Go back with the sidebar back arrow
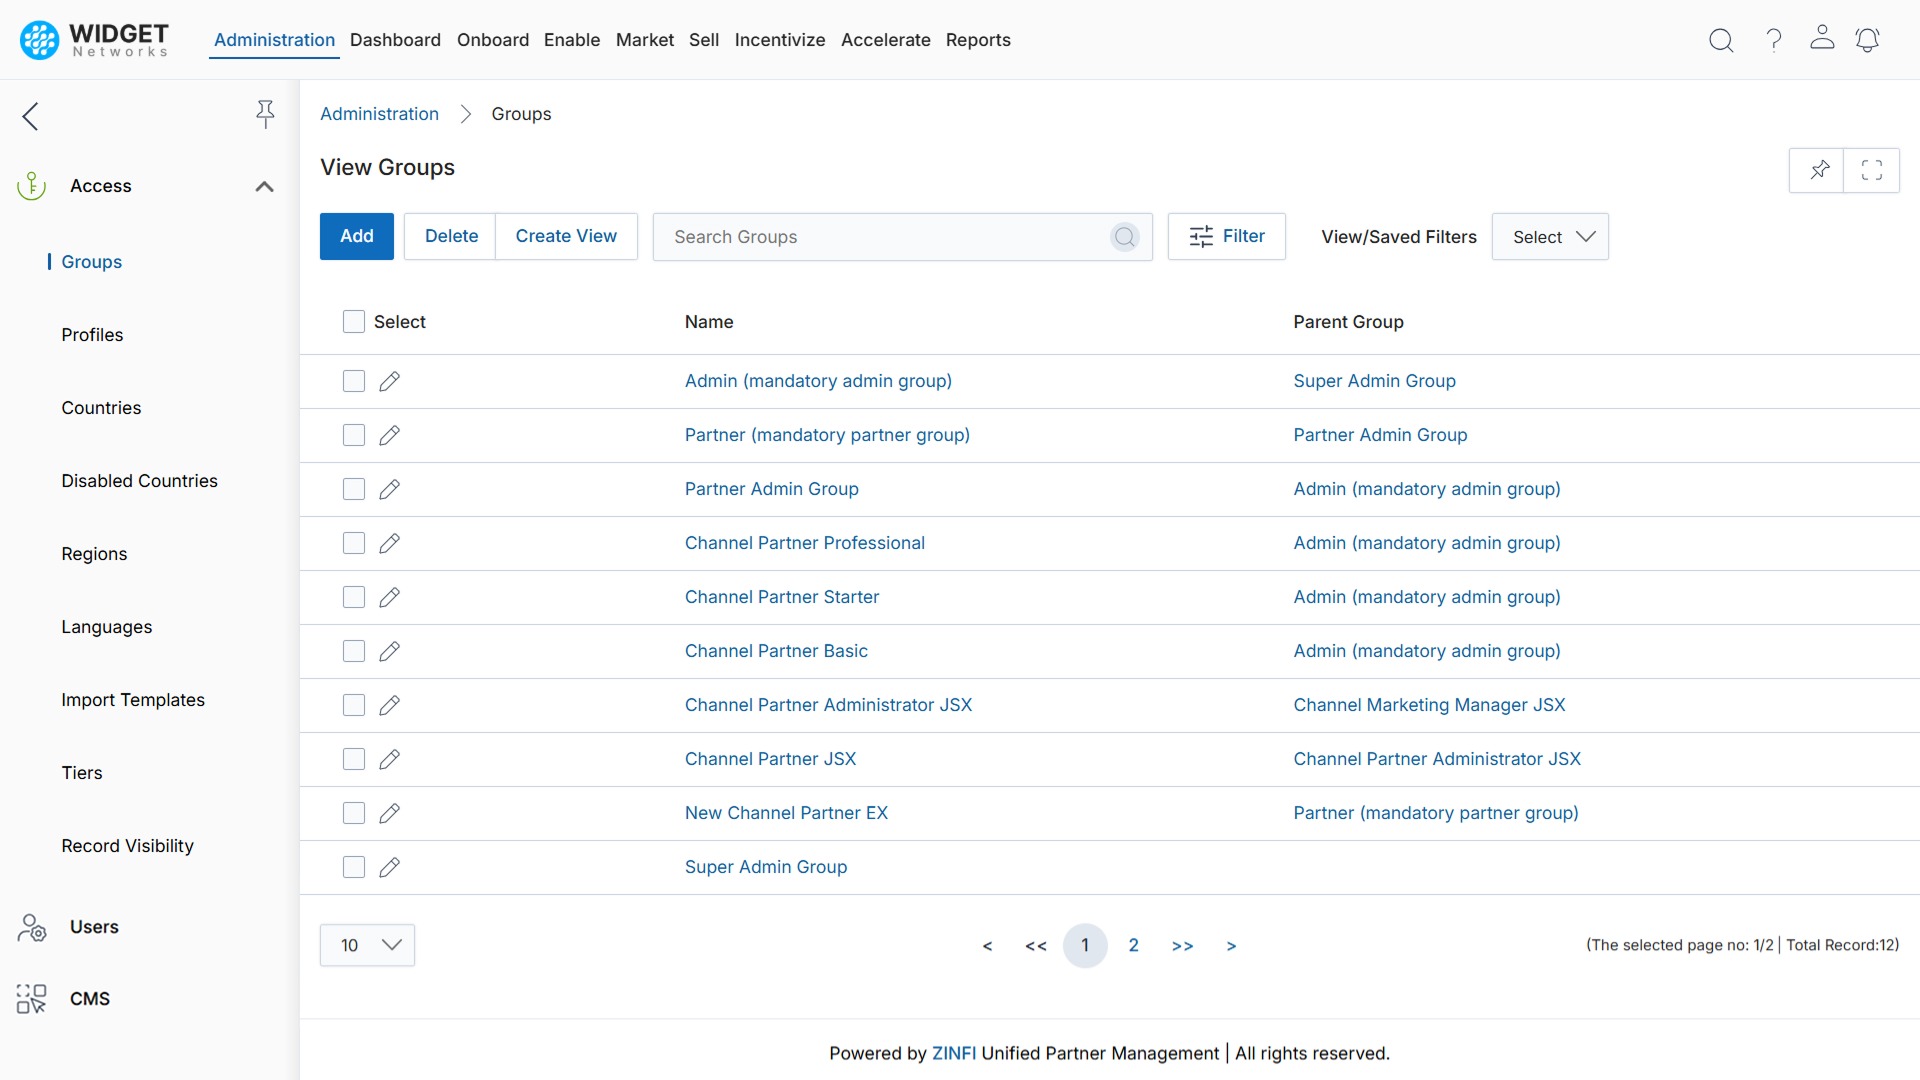The width and height of the screenshot is (1920, 1080). (x=30, y=116)
